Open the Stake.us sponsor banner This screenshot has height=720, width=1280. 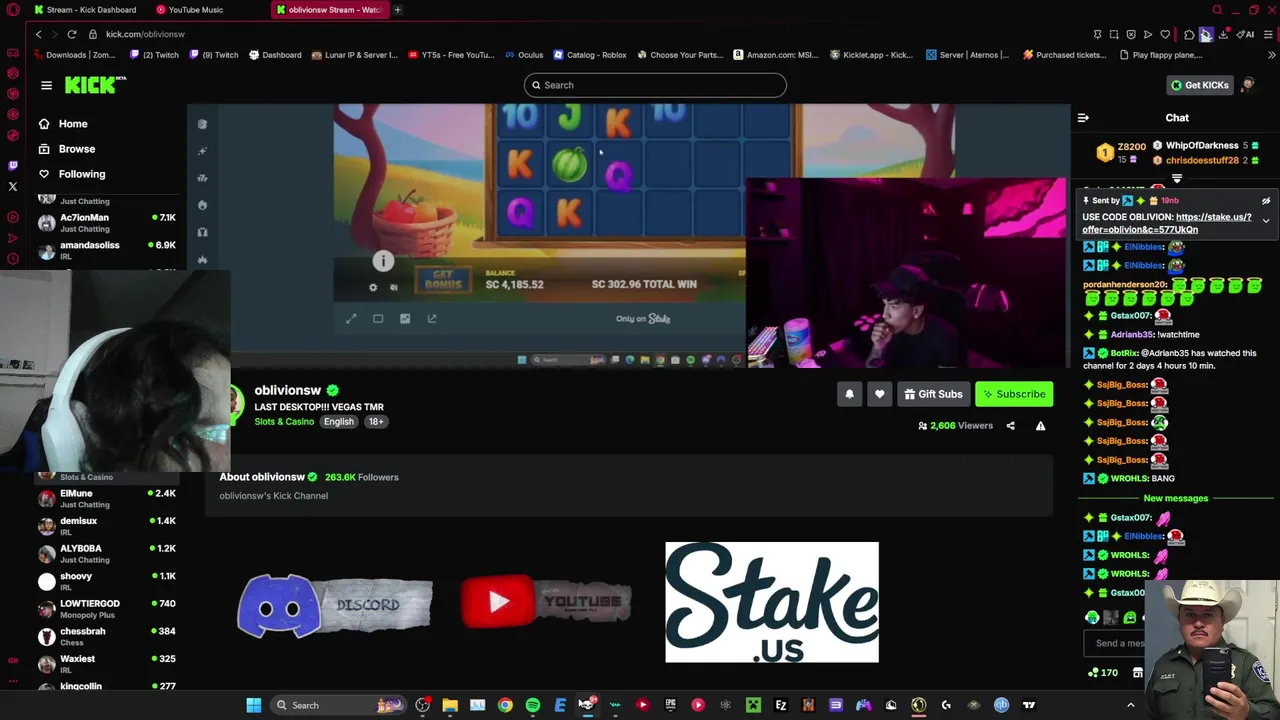tap(772, 602)
